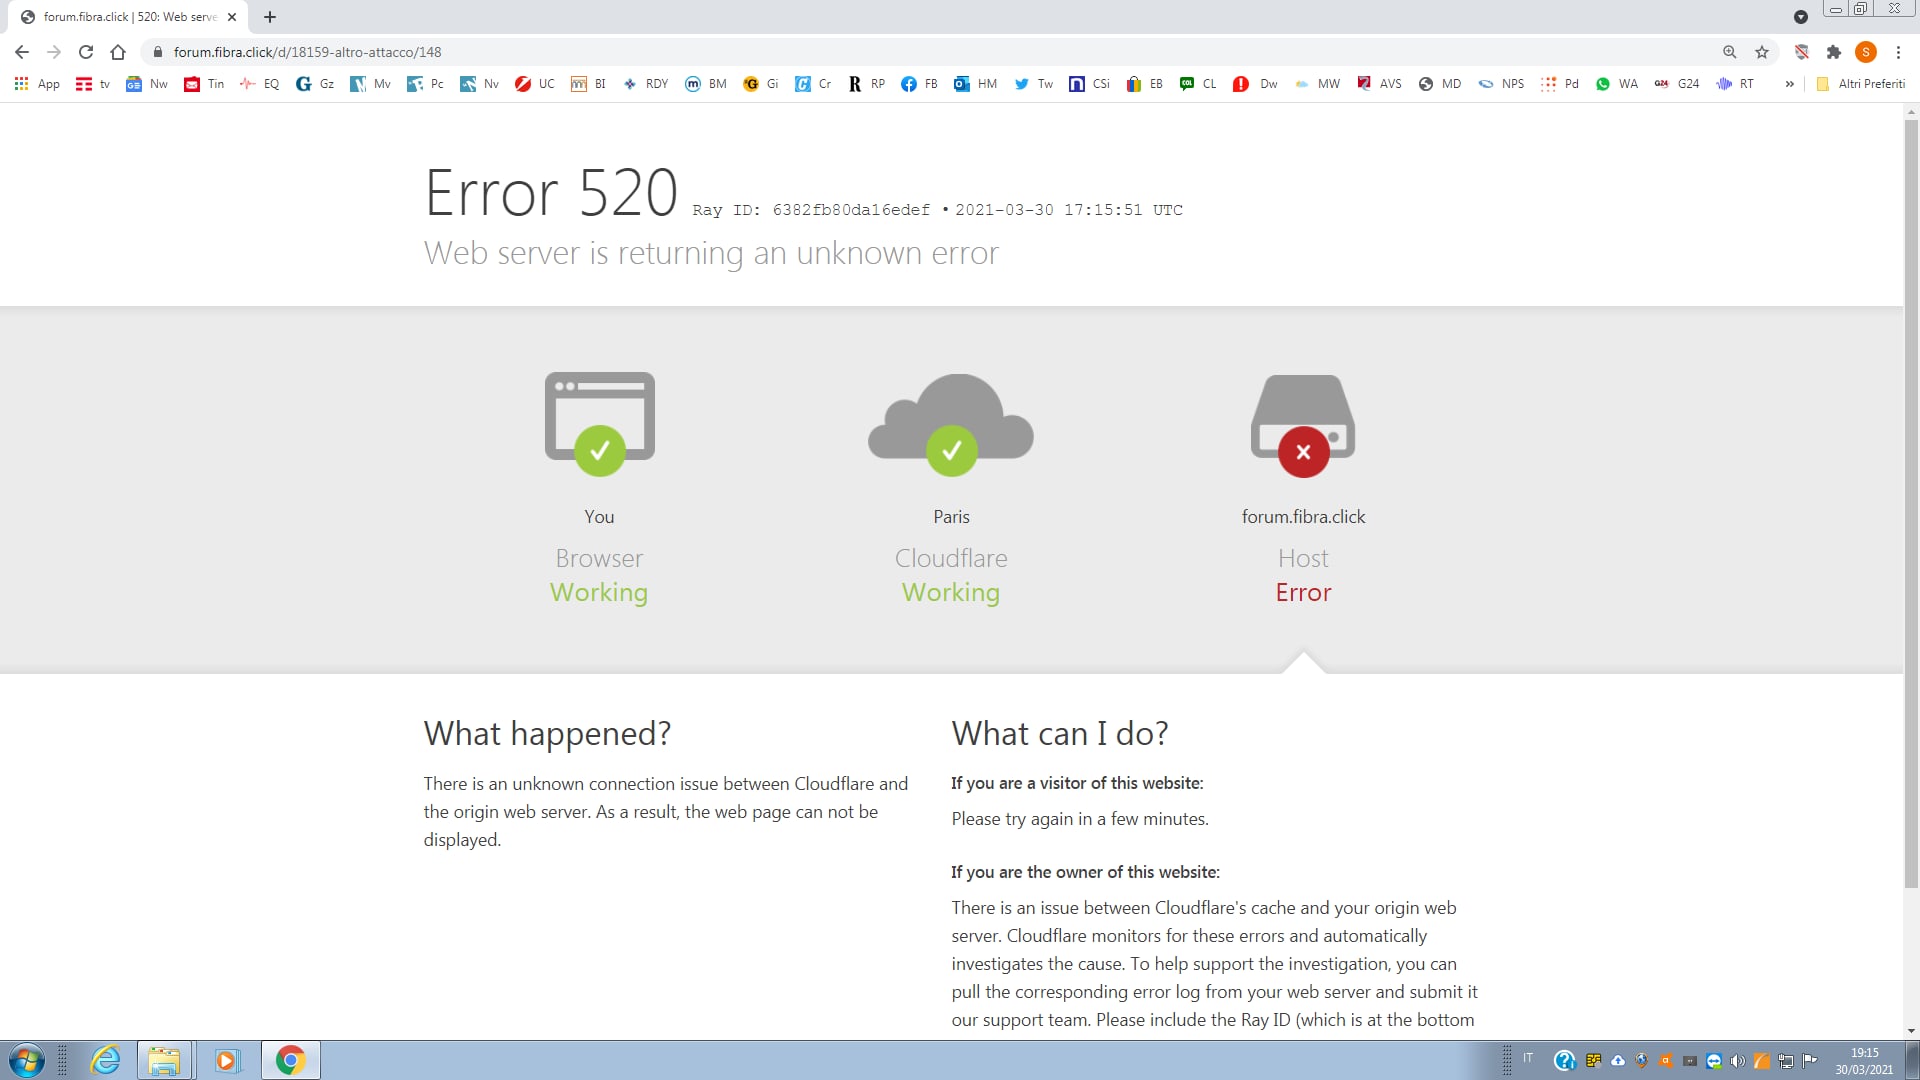
Task: View site info via padlock icon
Action: pos(157,52)
